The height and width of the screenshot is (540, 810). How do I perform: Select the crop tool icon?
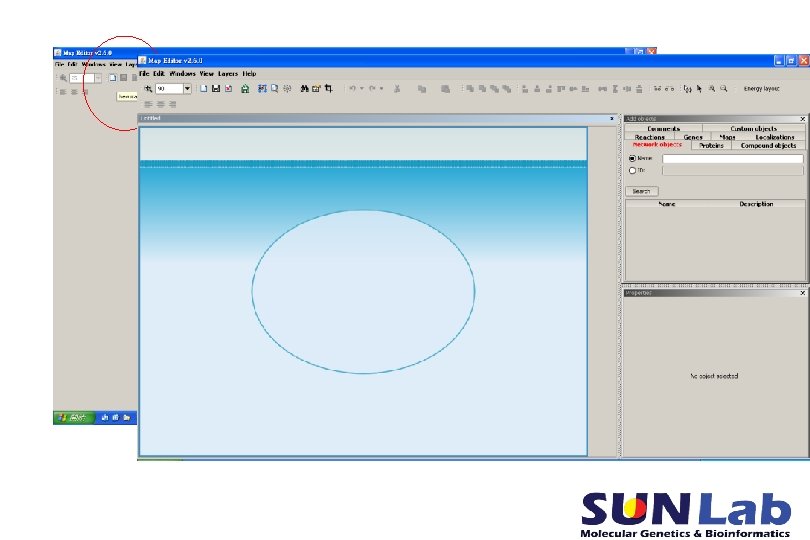point(329,89)
